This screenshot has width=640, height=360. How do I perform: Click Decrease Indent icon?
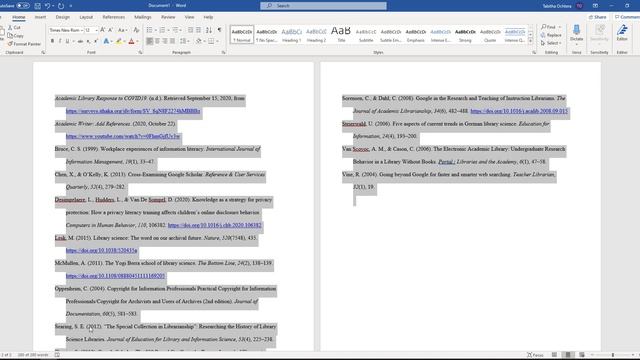[191, 30]
